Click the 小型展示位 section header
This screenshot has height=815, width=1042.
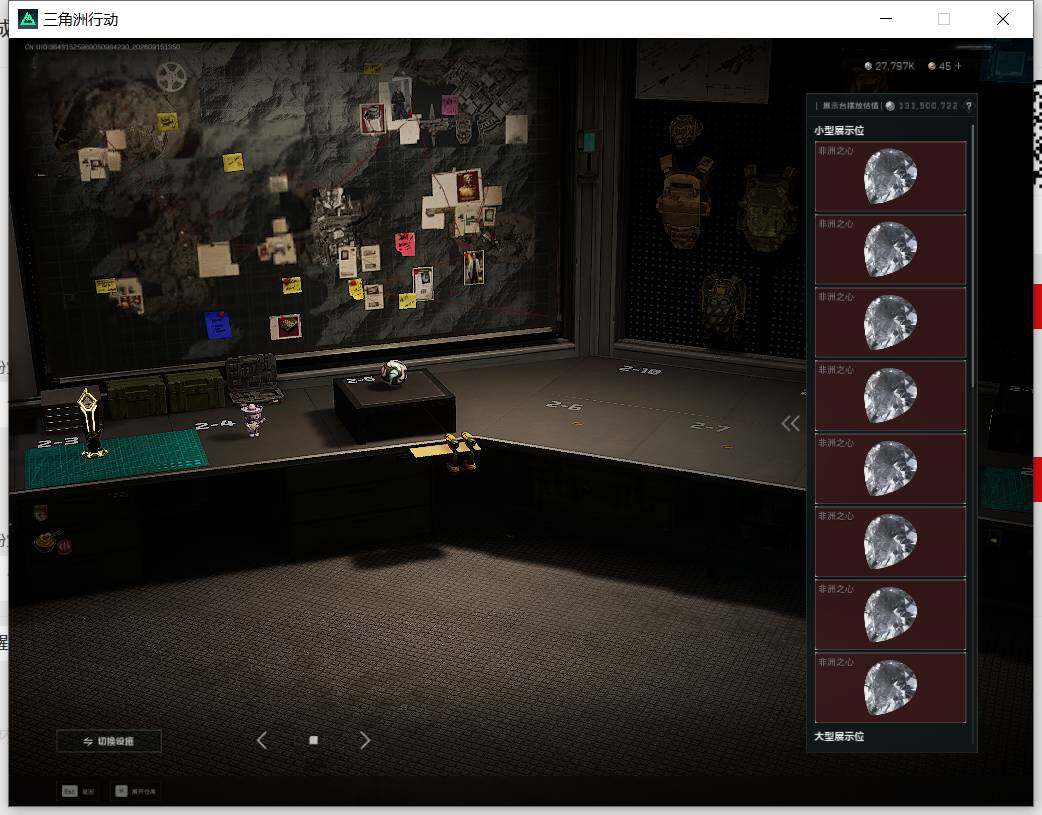[839, 130]
